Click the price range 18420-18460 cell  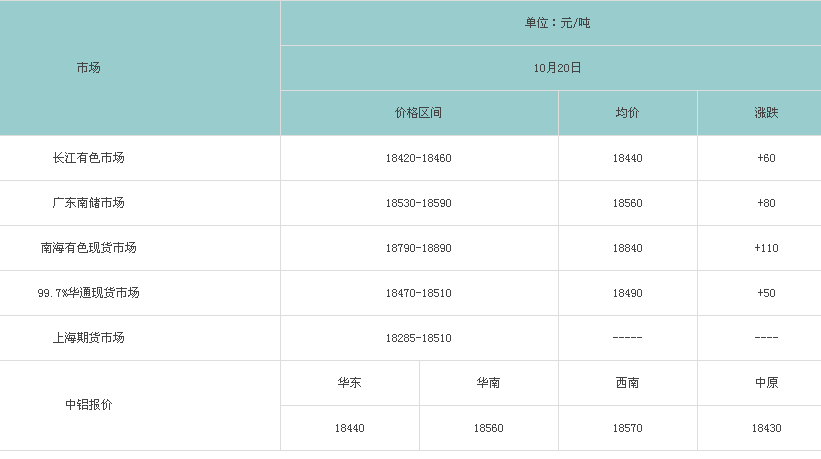coord(419,158)
